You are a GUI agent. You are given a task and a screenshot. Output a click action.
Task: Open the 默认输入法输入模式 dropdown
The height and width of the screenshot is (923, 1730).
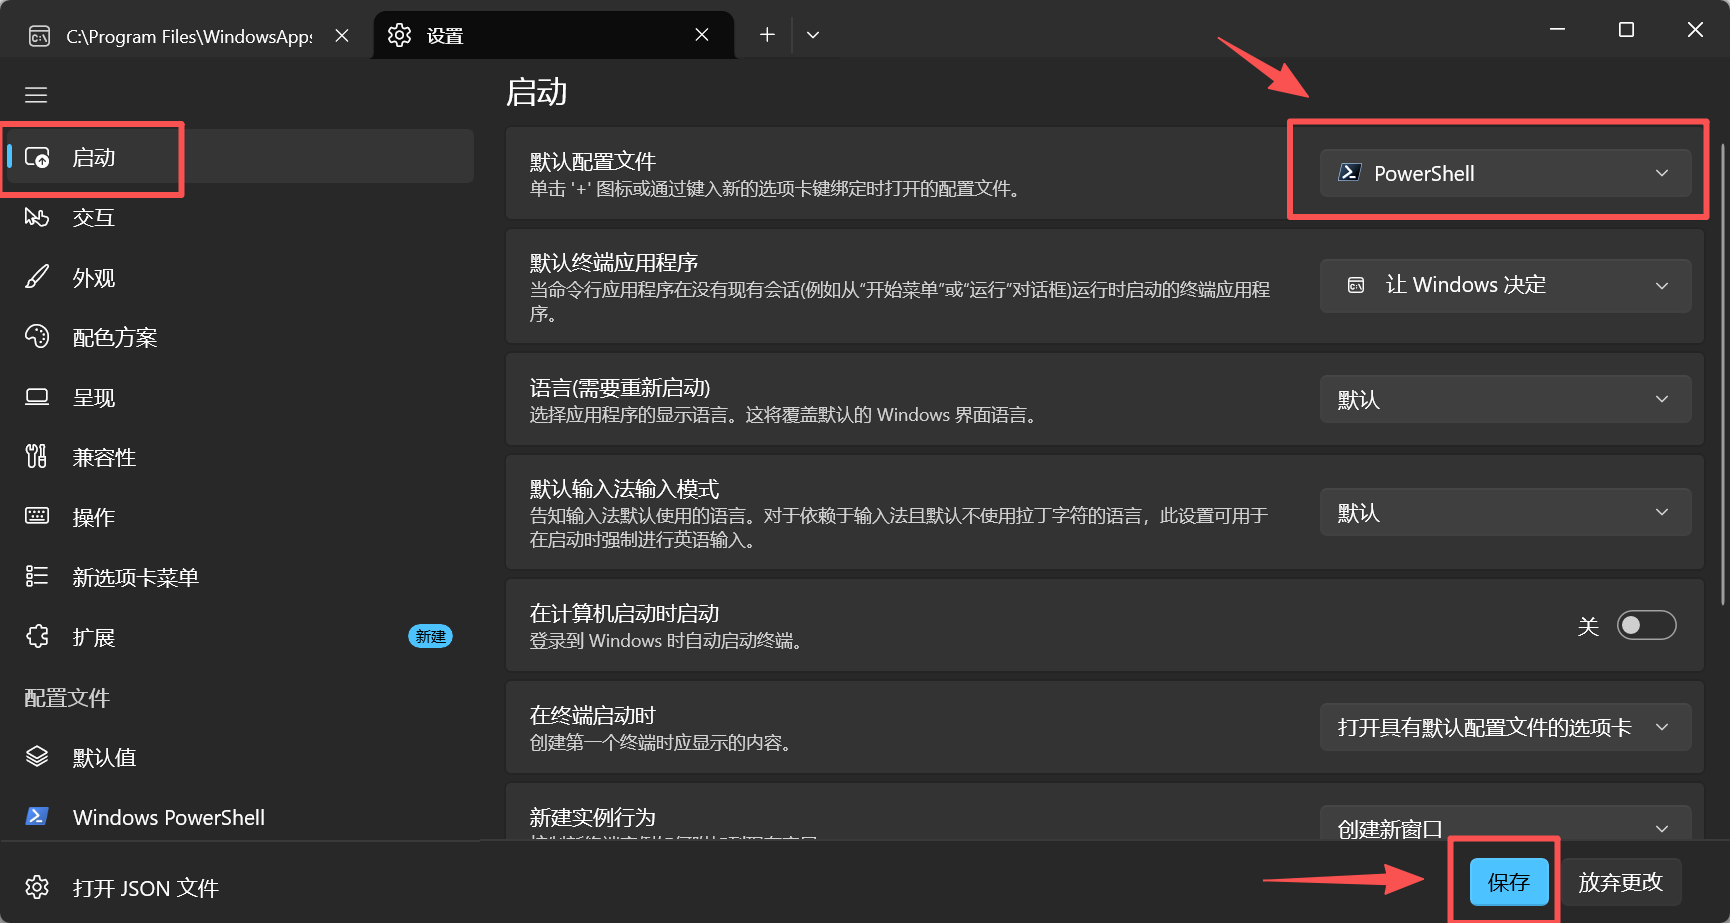(x=1505, y=512)
